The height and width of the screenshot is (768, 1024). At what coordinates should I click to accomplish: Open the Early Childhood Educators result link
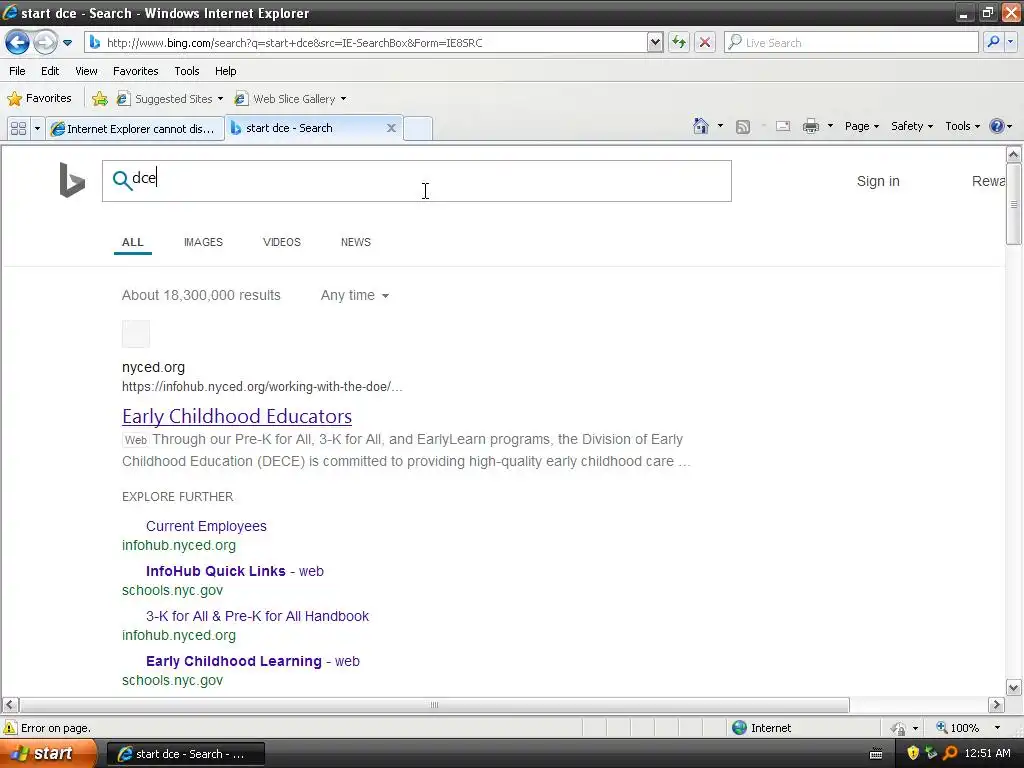[237, 416]
